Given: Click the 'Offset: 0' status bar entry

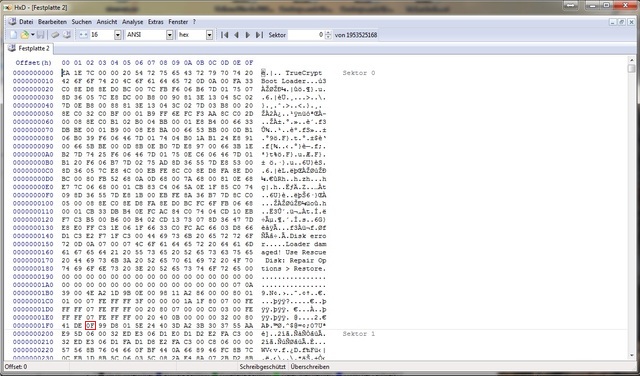Looking at the screenshot, I should tap(16, 367).
